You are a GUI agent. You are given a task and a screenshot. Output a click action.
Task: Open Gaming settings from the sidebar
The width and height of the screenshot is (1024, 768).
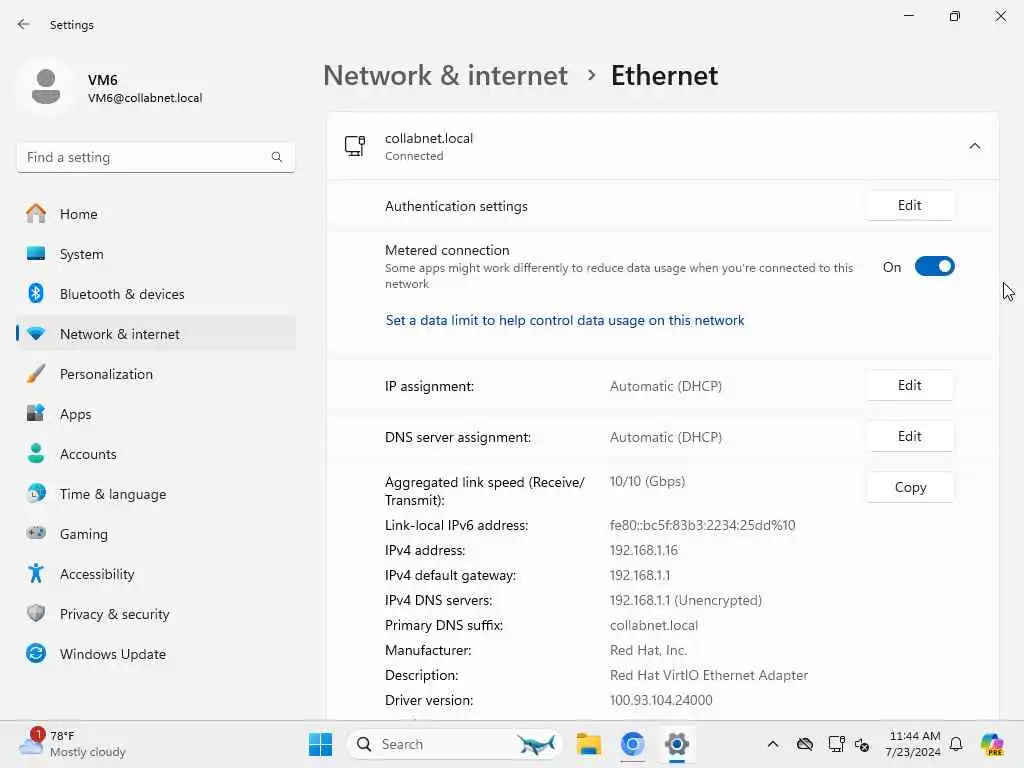point(83,534)
